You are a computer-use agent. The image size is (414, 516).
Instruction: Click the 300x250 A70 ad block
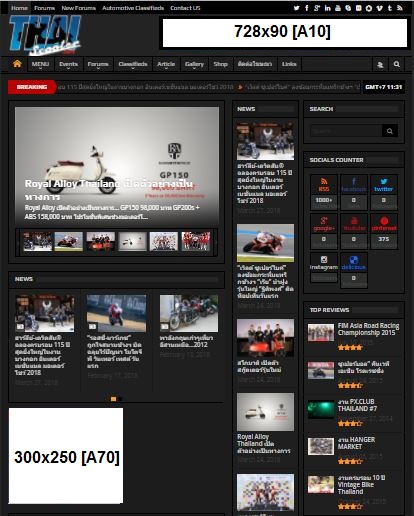pyautogui.click(x=66, y=456)
